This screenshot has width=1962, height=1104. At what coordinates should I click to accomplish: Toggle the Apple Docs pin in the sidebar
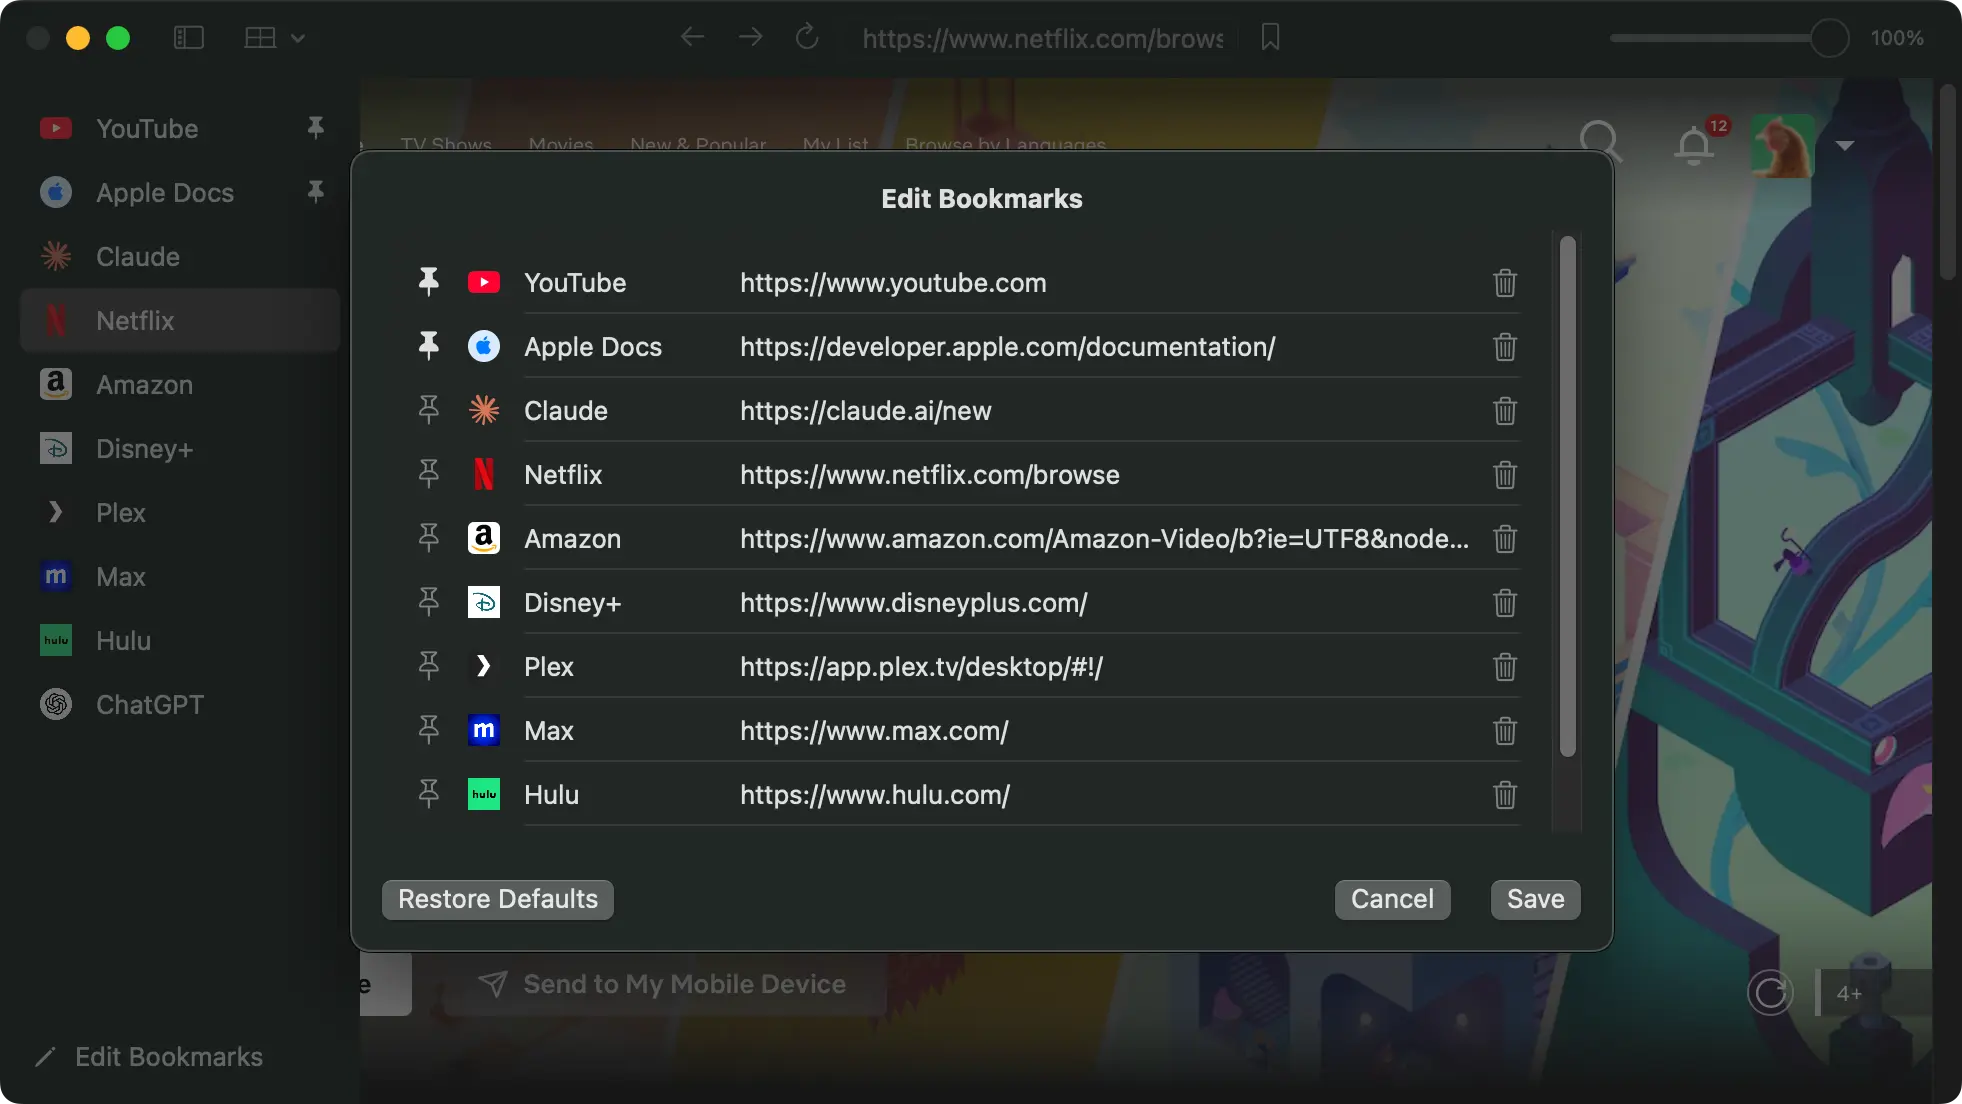pyautogui.click(x=315, y=192)
